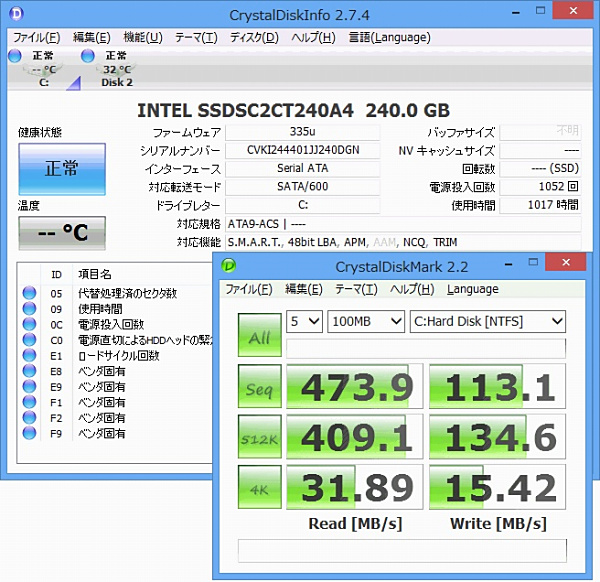Start the 4K benchmark test
This screenshot has width=600, height=582.
coord(259,487)
